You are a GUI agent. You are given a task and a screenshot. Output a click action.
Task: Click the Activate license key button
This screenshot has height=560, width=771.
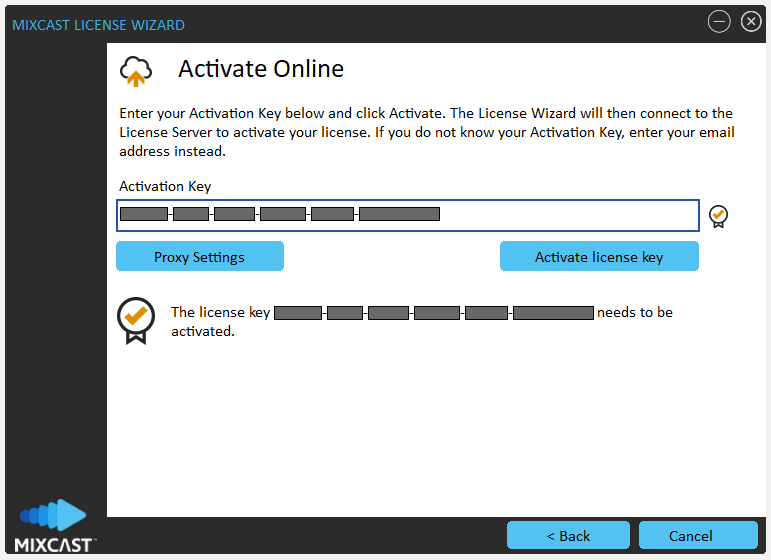(x=599, y=256)
